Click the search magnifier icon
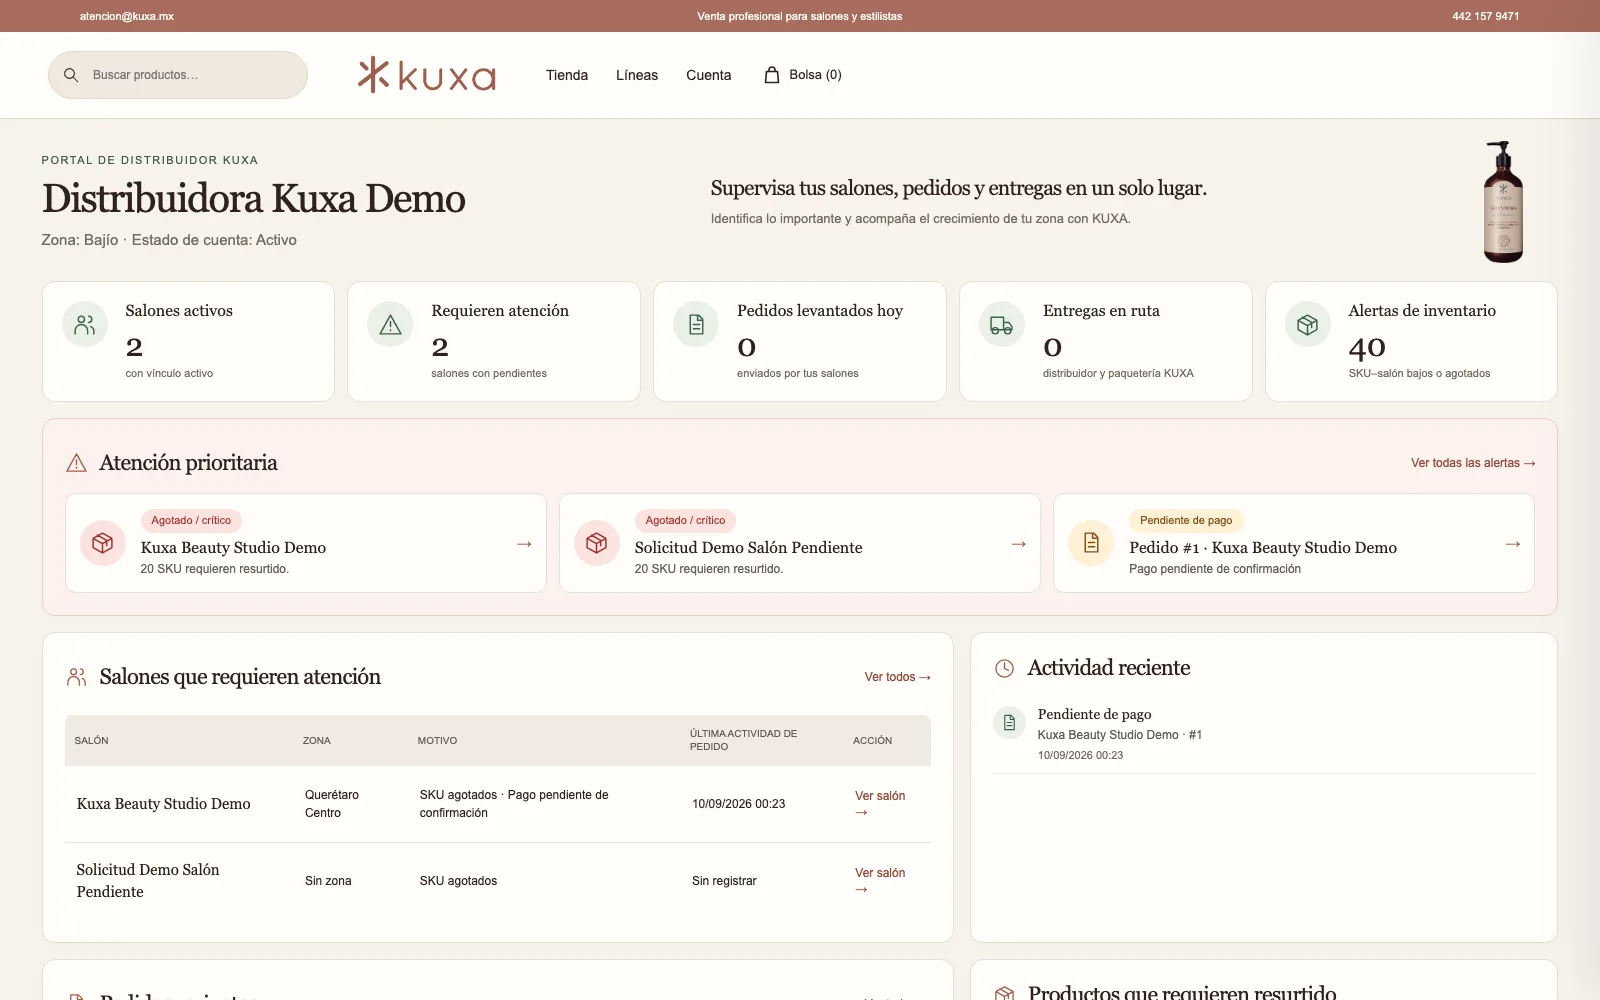1600x1000 pixels. click(x=71, y=75)
